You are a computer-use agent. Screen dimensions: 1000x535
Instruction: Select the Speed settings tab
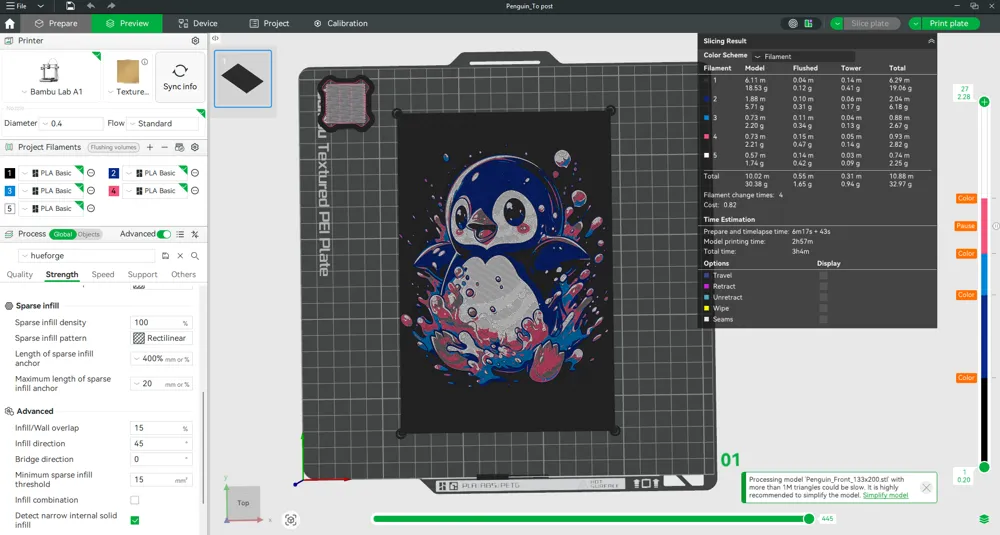pyautogui.click(x=103, y=275)
